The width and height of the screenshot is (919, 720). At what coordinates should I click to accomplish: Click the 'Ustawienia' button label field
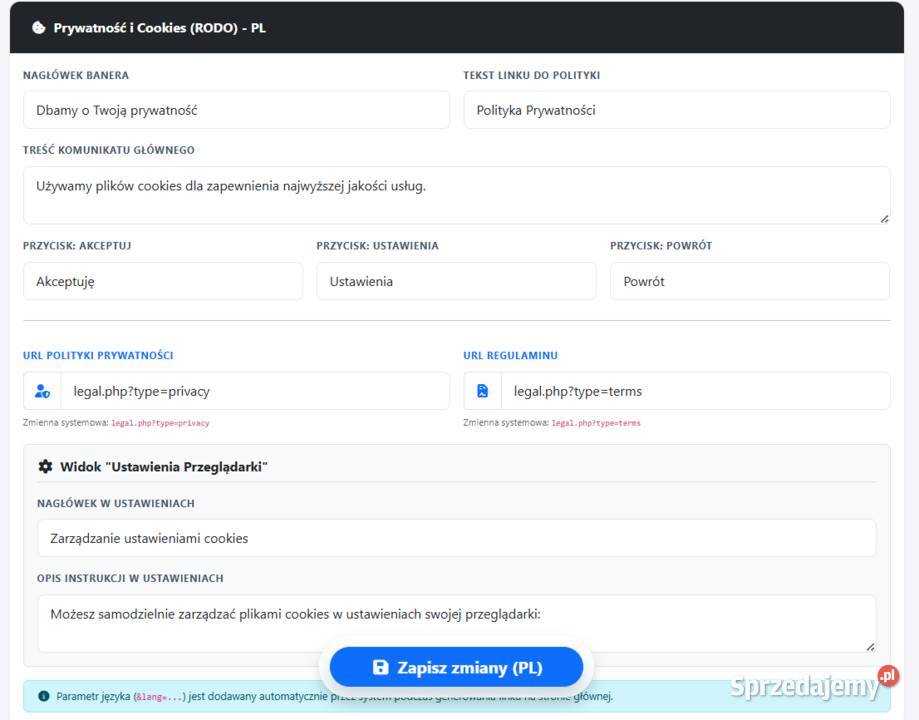(456, 281)
